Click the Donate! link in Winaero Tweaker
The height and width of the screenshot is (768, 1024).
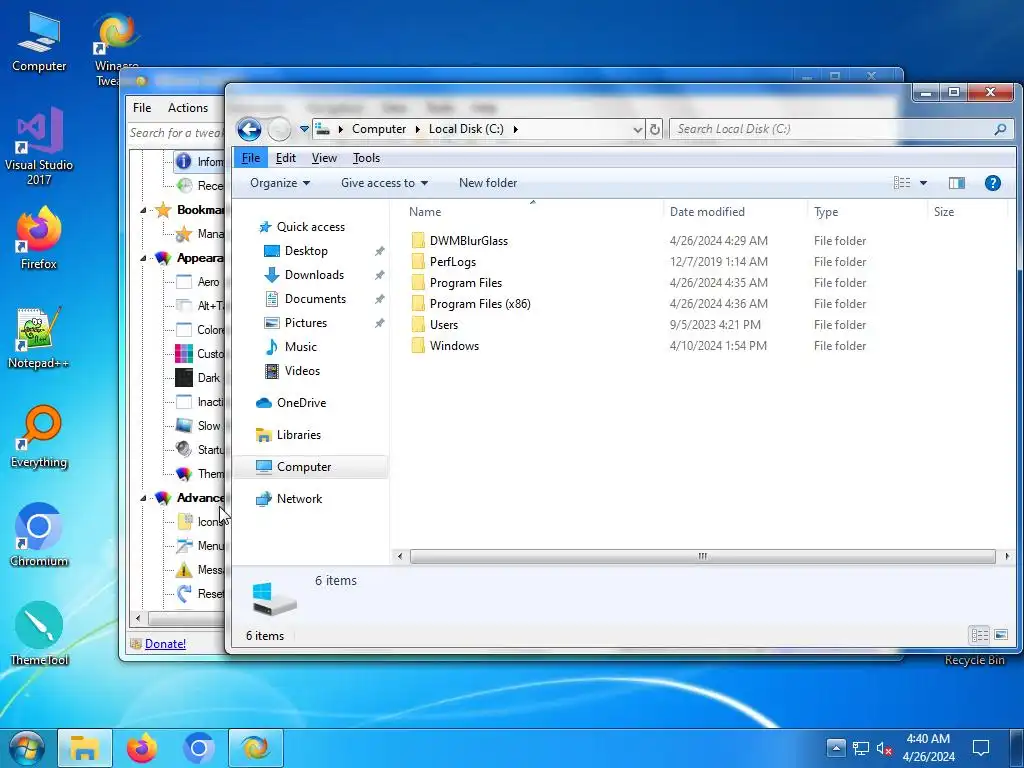coord(165,644)
